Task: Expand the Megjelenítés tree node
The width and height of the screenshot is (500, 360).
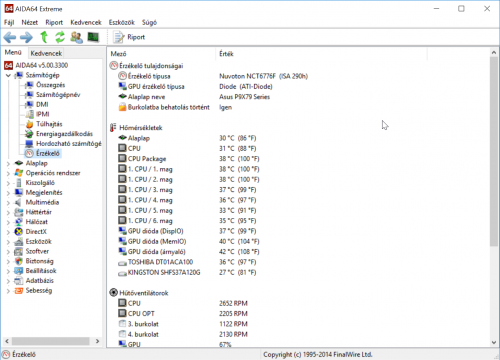Action: point(8,193)
